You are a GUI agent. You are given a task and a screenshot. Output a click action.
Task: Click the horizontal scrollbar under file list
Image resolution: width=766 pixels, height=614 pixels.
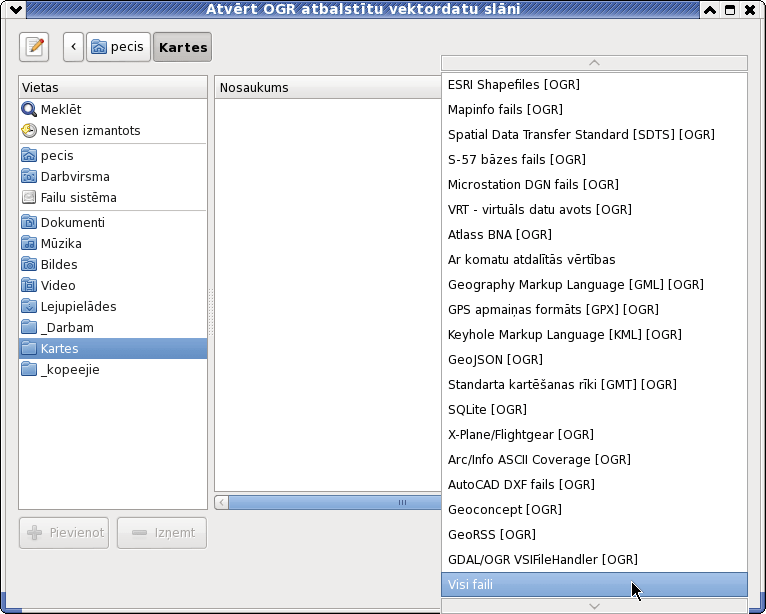pyautogui.click(x=328, y=503)
